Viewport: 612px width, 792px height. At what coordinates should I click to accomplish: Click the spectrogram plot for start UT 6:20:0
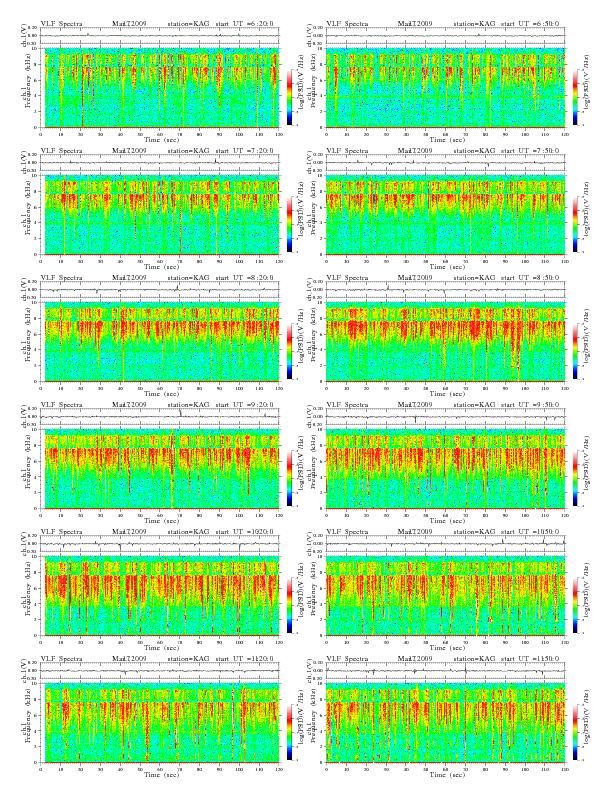(160, 88)
